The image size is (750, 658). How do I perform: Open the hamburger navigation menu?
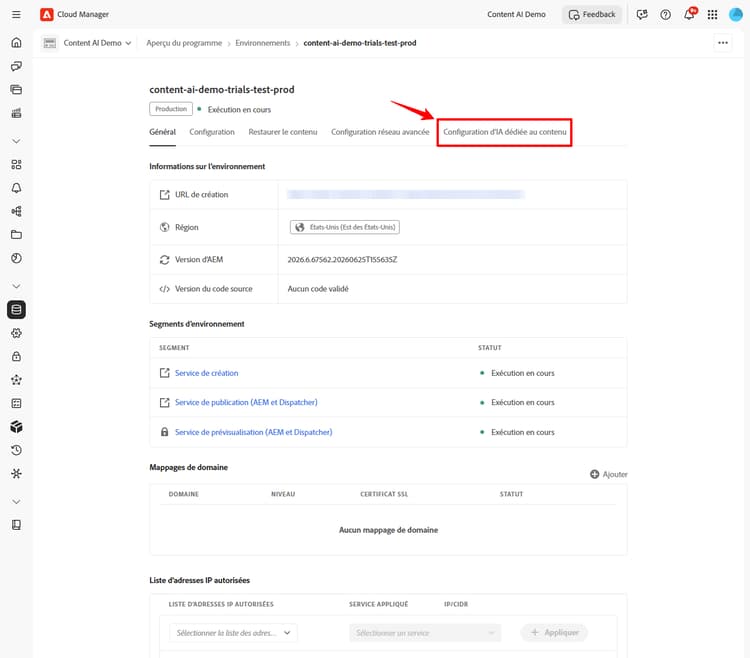click(x=16, y=14)
